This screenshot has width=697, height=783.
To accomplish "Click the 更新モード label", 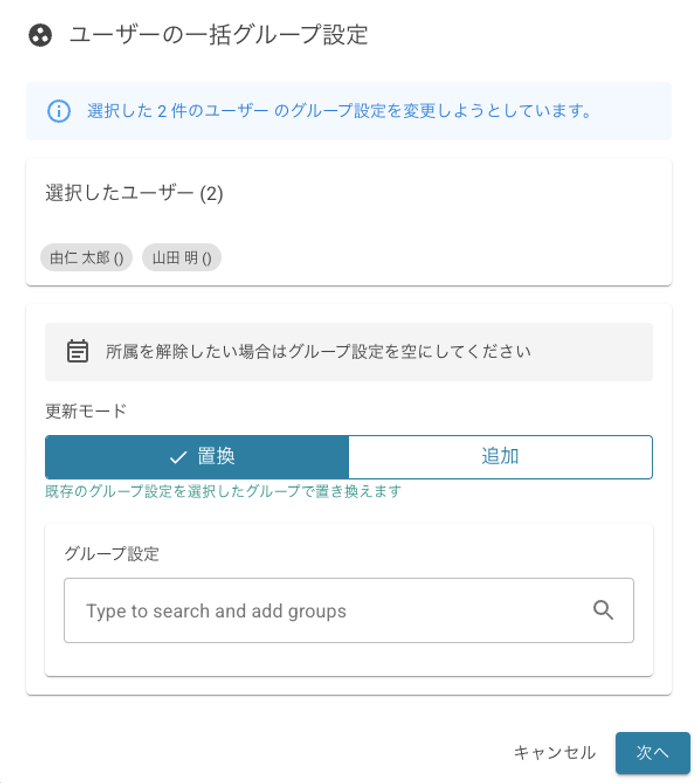I will click(86, 411).
